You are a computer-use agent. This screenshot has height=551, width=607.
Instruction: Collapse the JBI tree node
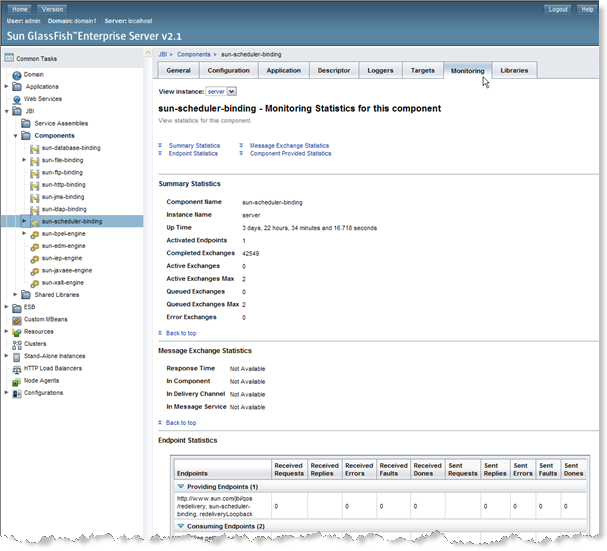[6, 111]
